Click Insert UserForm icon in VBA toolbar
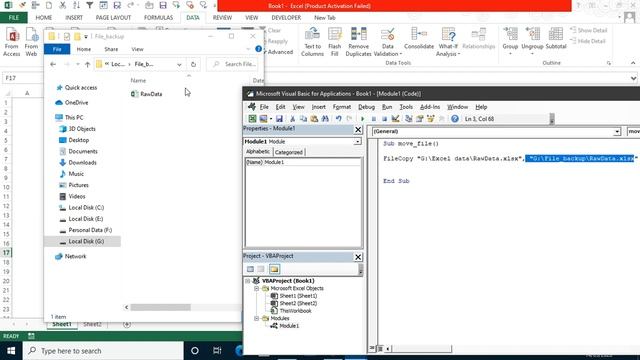This screenshot has width=640, height=360. coord(263,119)
